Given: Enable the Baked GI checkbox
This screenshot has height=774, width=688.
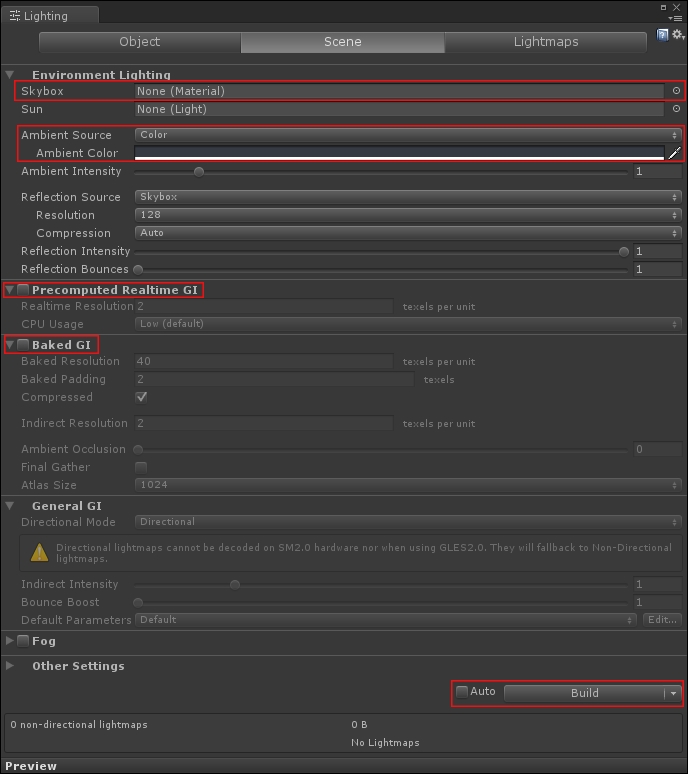Looking at the screenshot, I should click(x=23, y=345).
